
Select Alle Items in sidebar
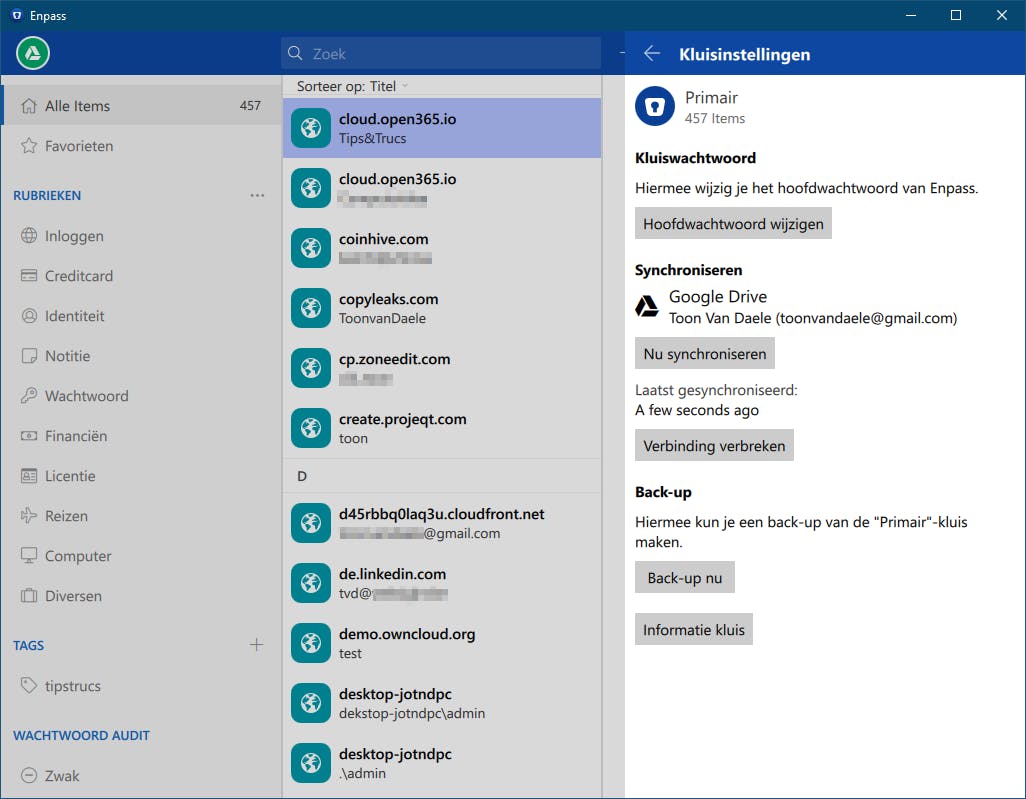click(x=77, y=106)
